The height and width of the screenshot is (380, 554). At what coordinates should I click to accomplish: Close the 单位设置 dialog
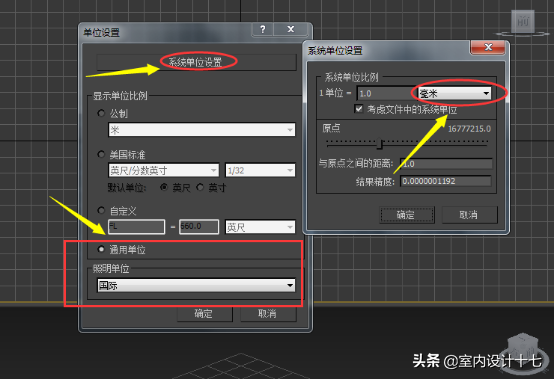[x=291, y=29]
